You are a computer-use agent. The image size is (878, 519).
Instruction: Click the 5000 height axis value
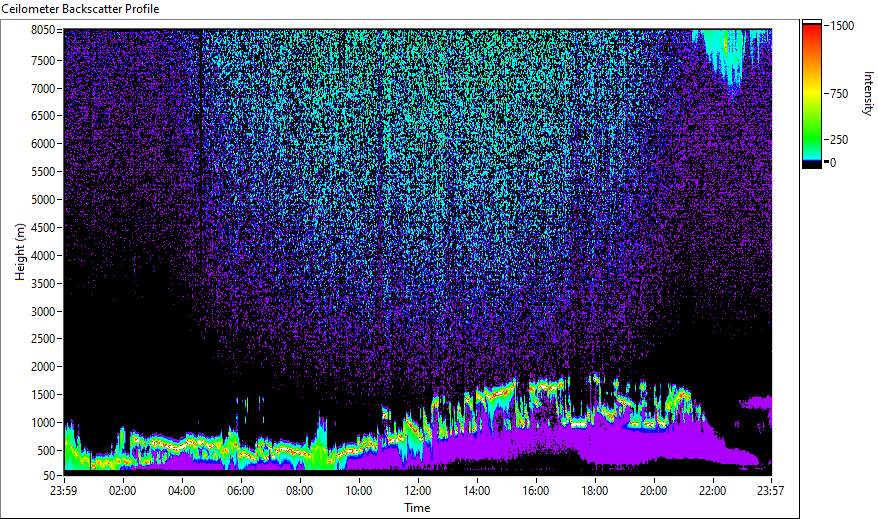point(43,200)
